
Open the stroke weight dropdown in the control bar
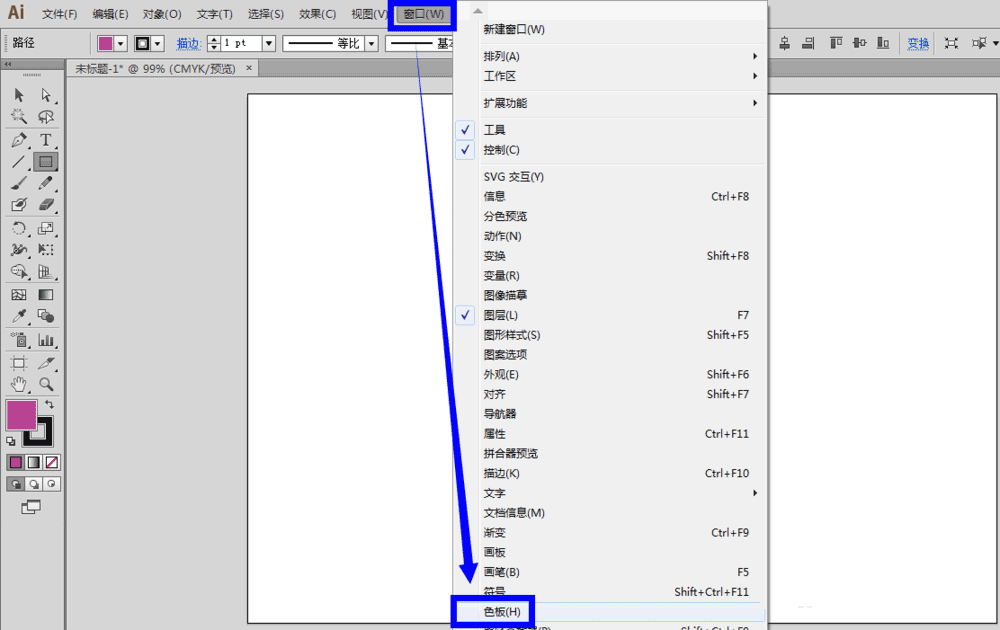click(269, 43)
